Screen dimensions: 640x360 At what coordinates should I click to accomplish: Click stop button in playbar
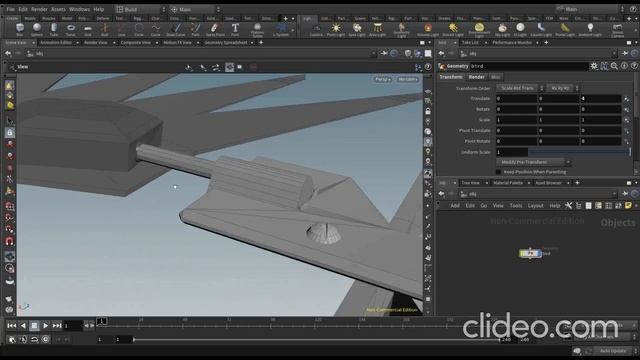pyautogui.click(x=34, y=325)
